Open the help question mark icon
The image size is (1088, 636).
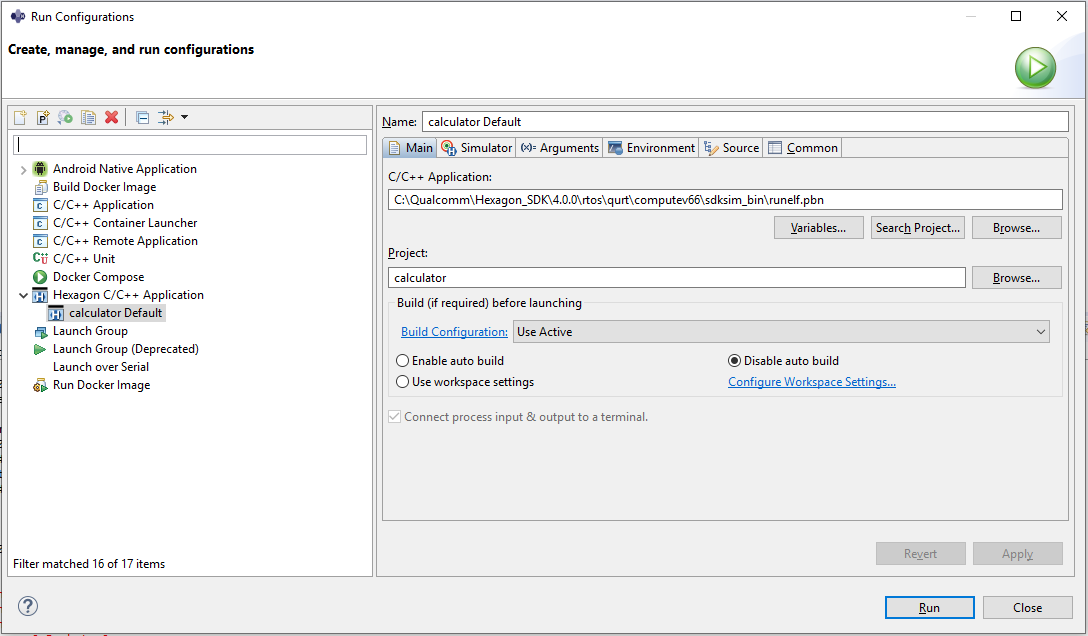pyautogui.click(x=28, y=606)
